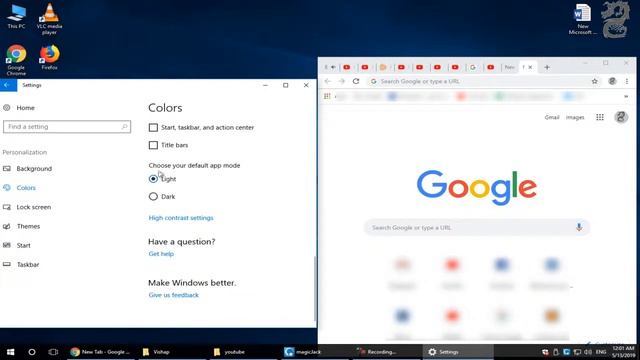
Task: Click Get help link
Action: tap(161, 254)
